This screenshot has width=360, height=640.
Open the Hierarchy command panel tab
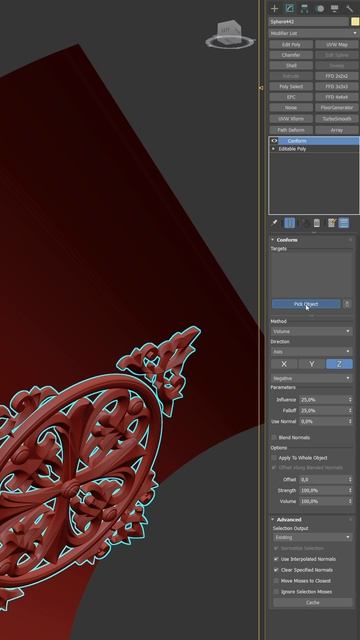tap(304, 9)
